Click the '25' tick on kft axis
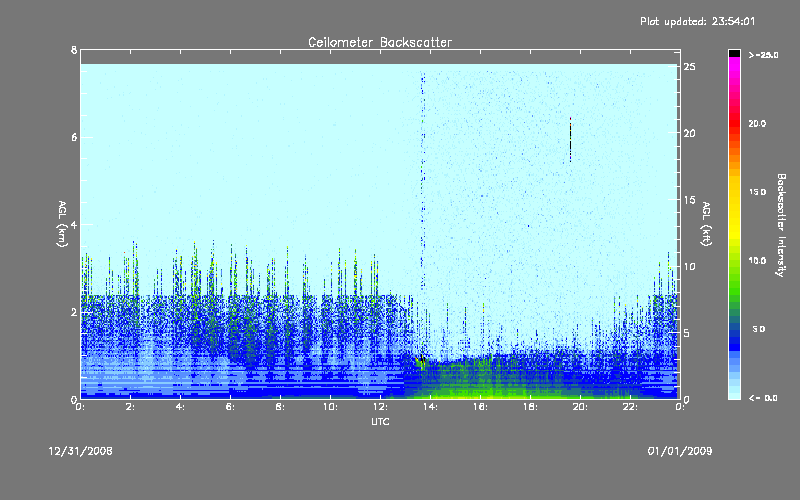 pos(690,67)
